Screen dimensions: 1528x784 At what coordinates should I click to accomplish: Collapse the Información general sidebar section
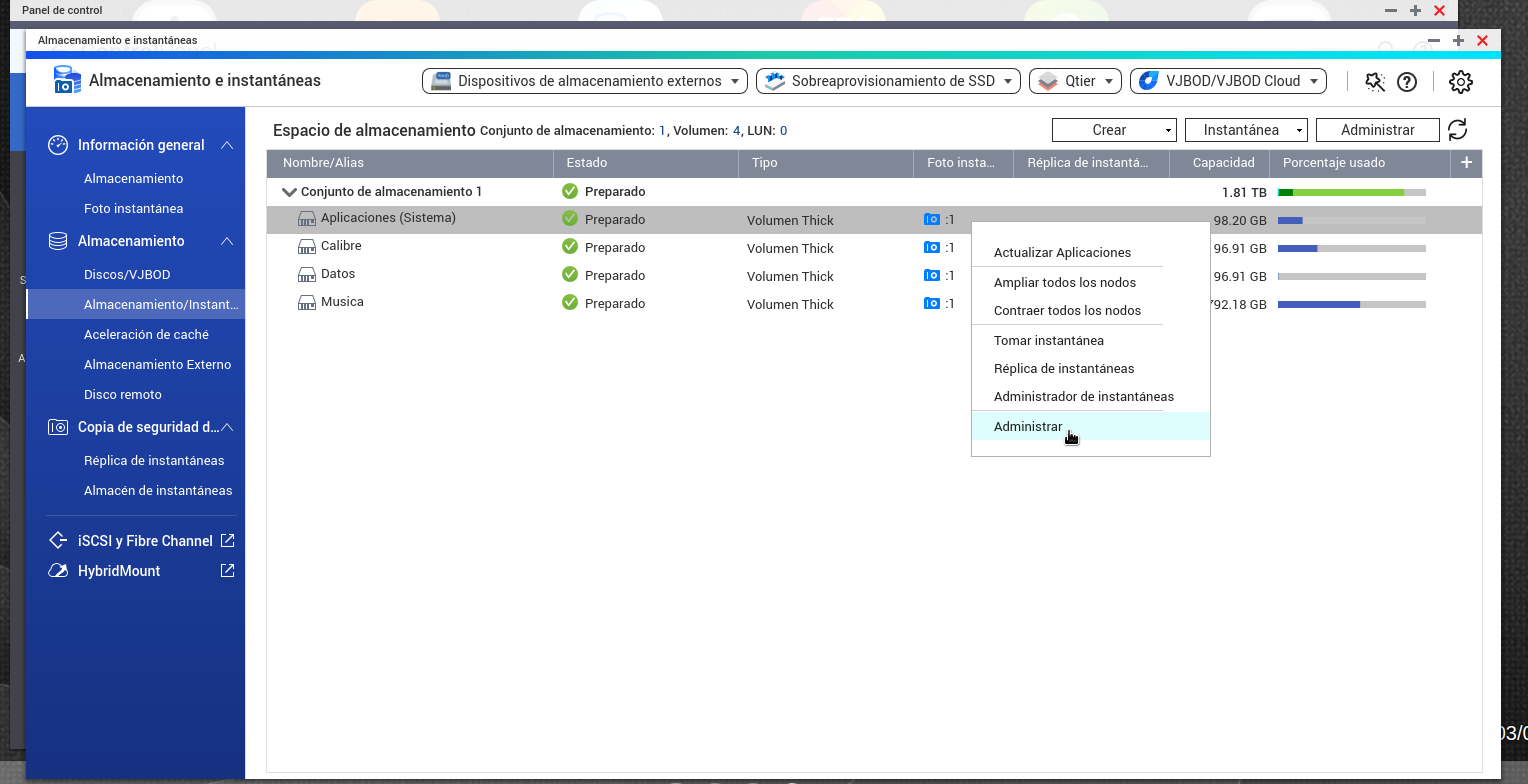(227, 145)
